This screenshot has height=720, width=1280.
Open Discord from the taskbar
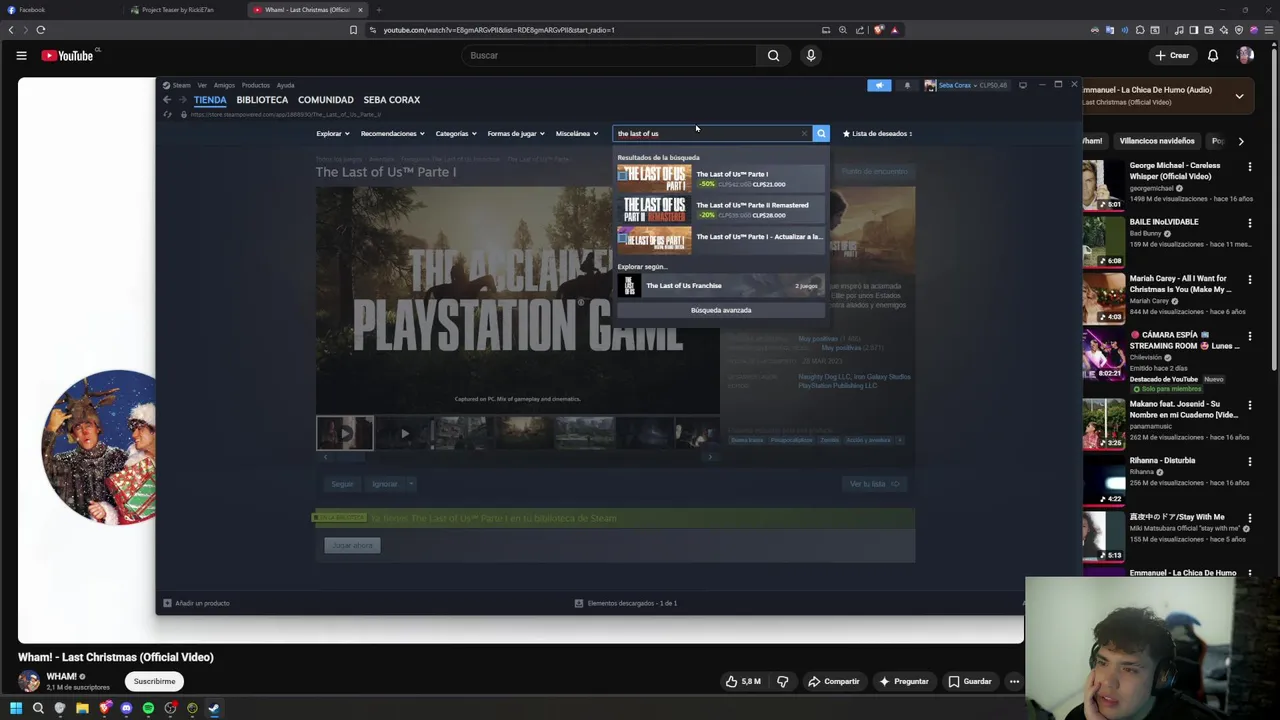[126, 708]
